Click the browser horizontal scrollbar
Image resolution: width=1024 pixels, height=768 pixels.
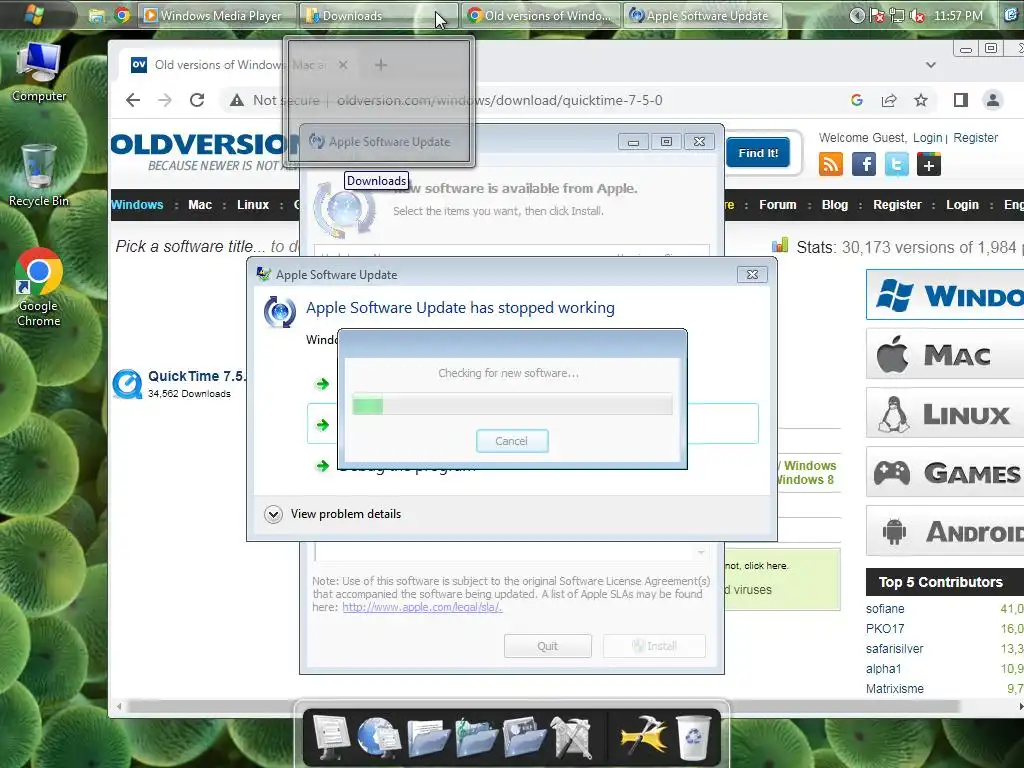click(x=544, y=707)
